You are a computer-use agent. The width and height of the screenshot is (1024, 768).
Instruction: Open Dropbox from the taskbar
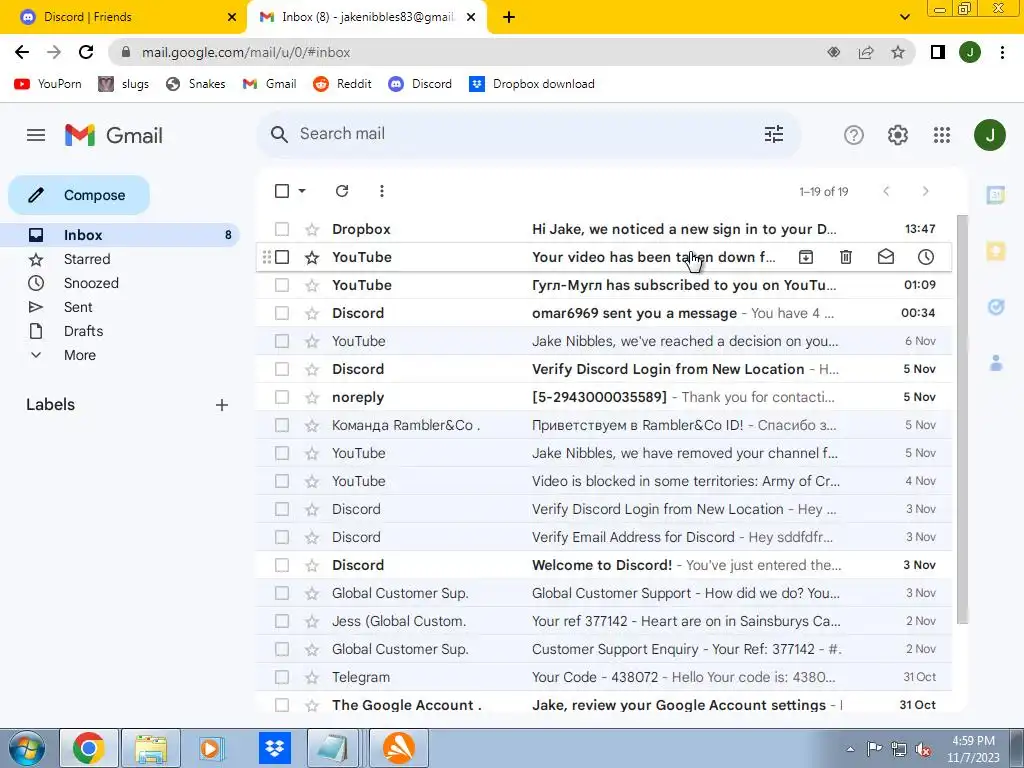274,748
